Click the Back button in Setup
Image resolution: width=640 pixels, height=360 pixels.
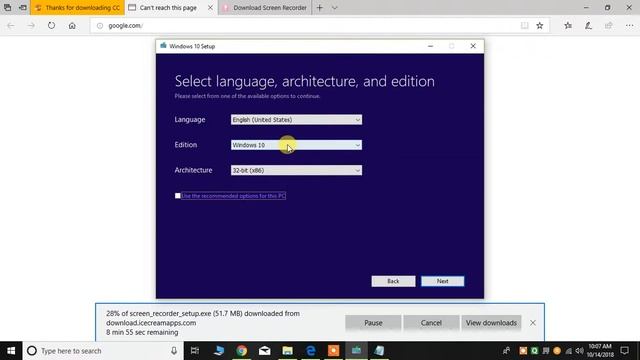pos(393,281)
